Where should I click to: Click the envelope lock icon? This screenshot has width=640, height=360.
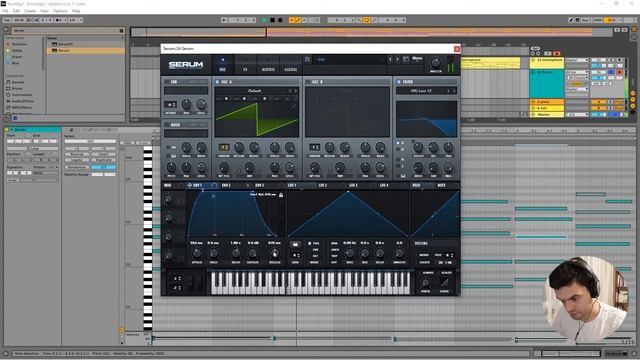coord(281,195)
